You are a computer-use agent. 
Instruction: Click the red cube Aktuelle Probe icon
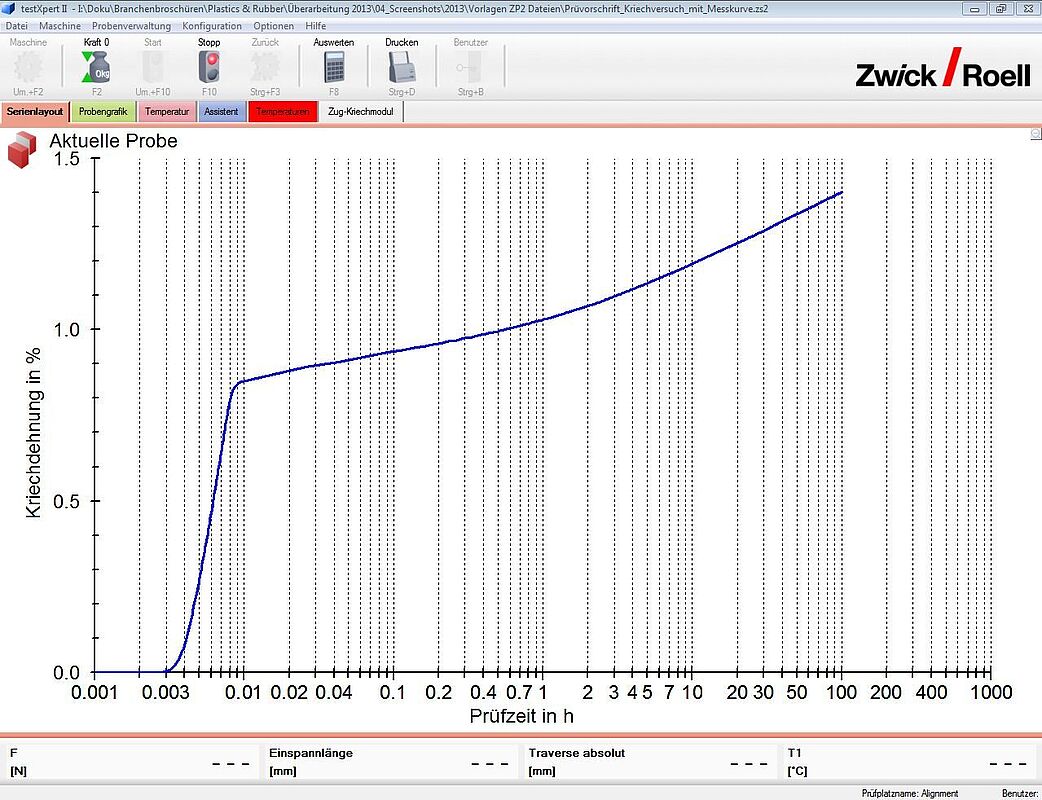pyautogui.click(x=22, y=149)
